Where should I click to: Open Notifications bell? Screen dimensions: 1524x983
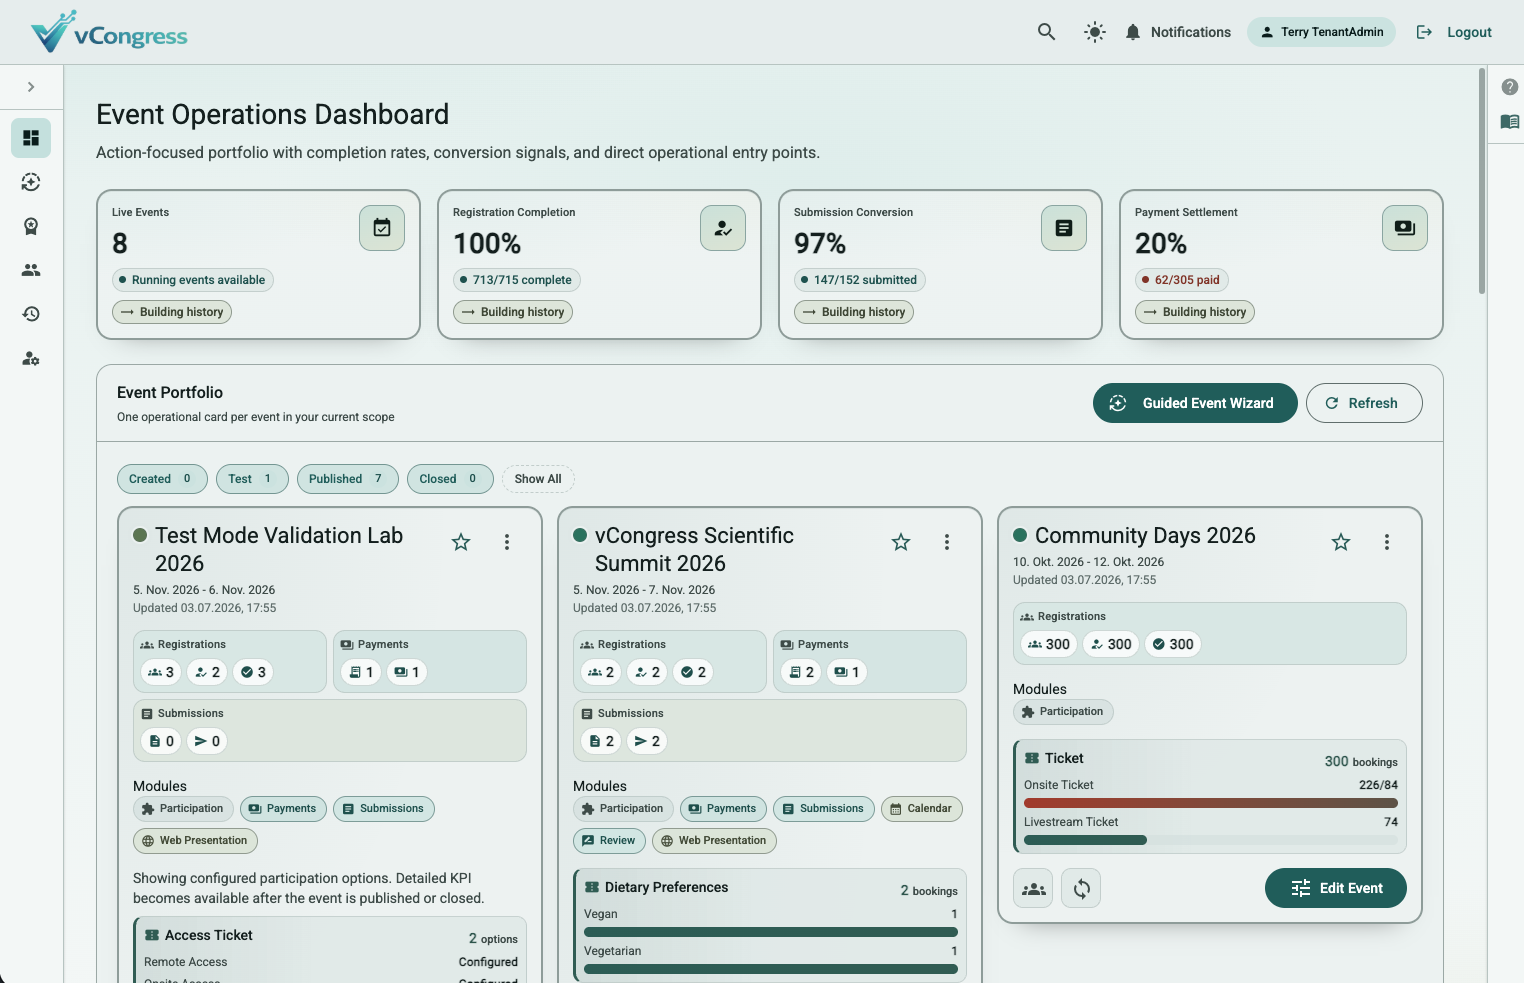1178,32
